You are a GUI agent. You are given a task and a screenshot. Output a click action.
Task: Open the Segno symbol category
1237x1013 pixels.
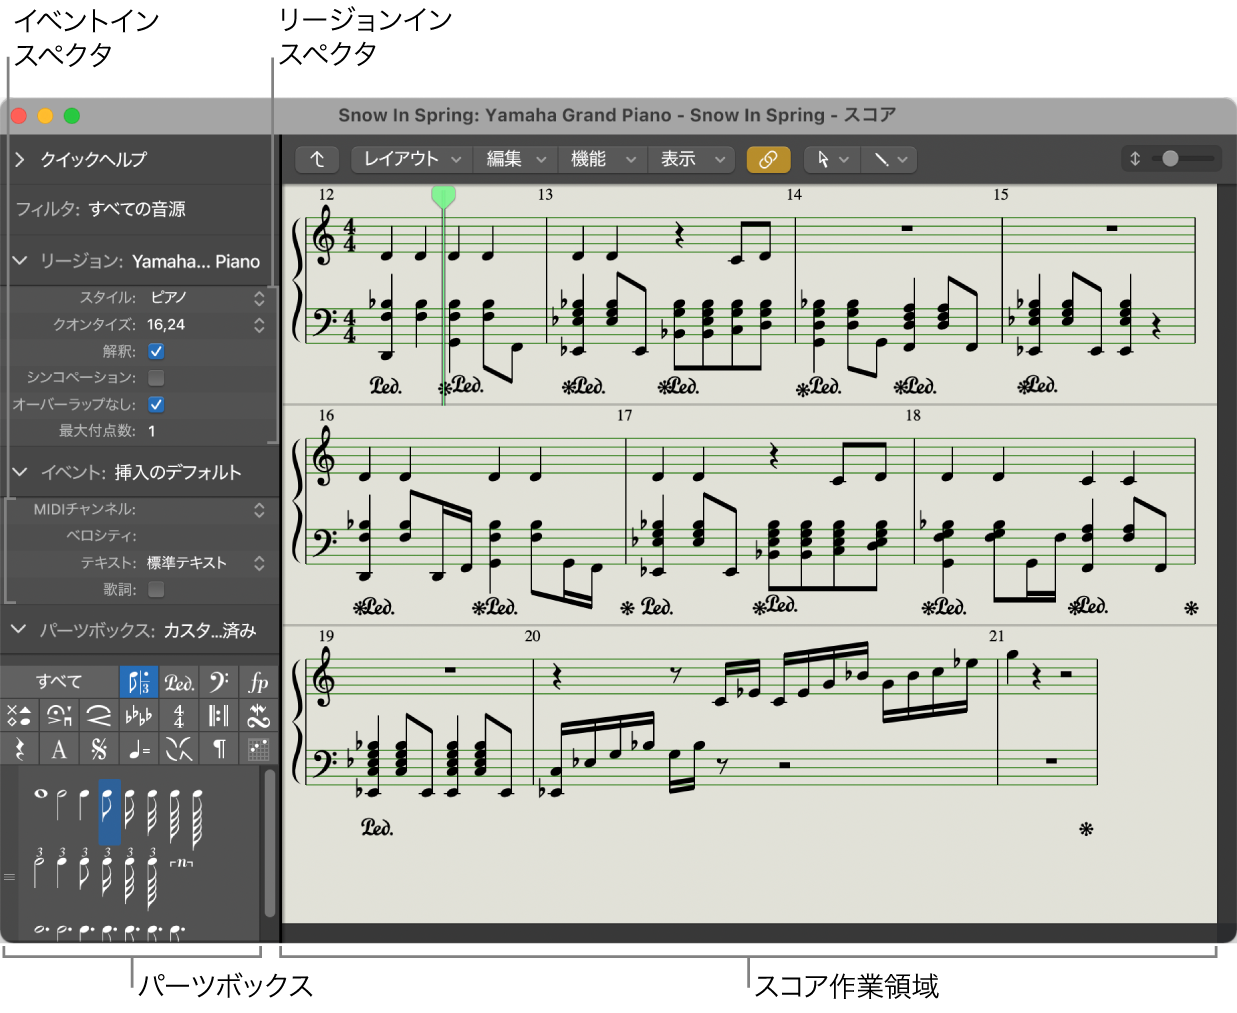[97, 748]
